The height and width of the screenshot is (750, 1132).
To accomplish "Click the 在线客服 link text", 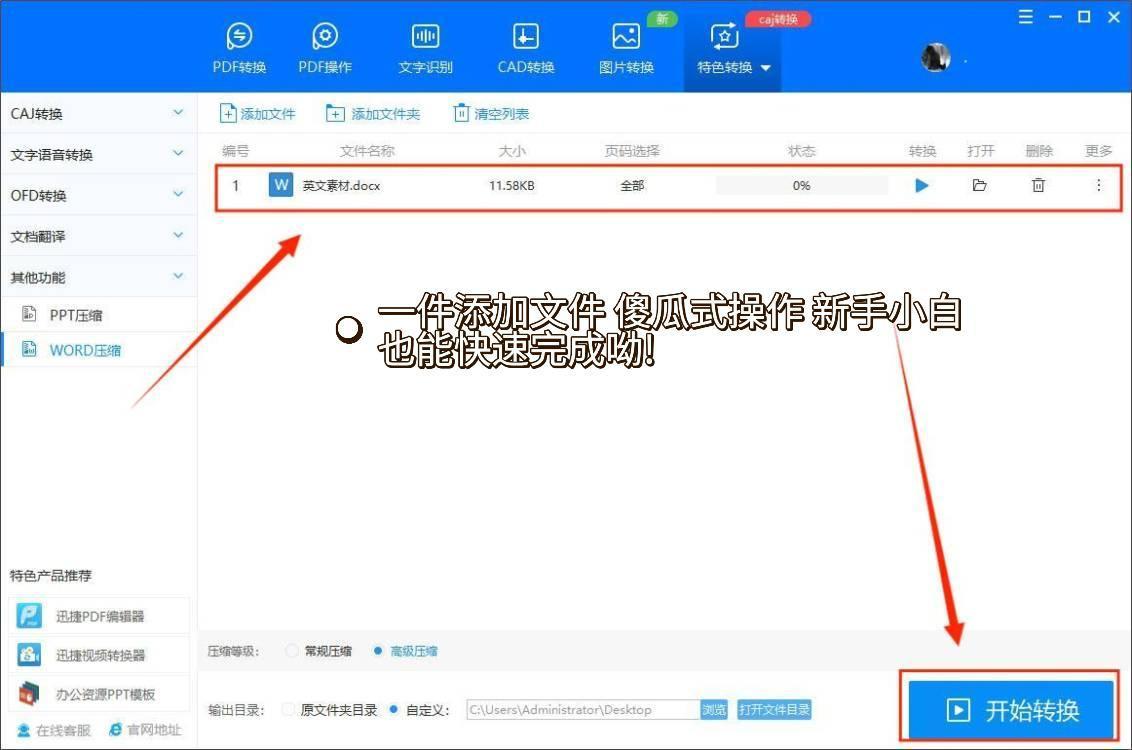I will click(64, 731).
